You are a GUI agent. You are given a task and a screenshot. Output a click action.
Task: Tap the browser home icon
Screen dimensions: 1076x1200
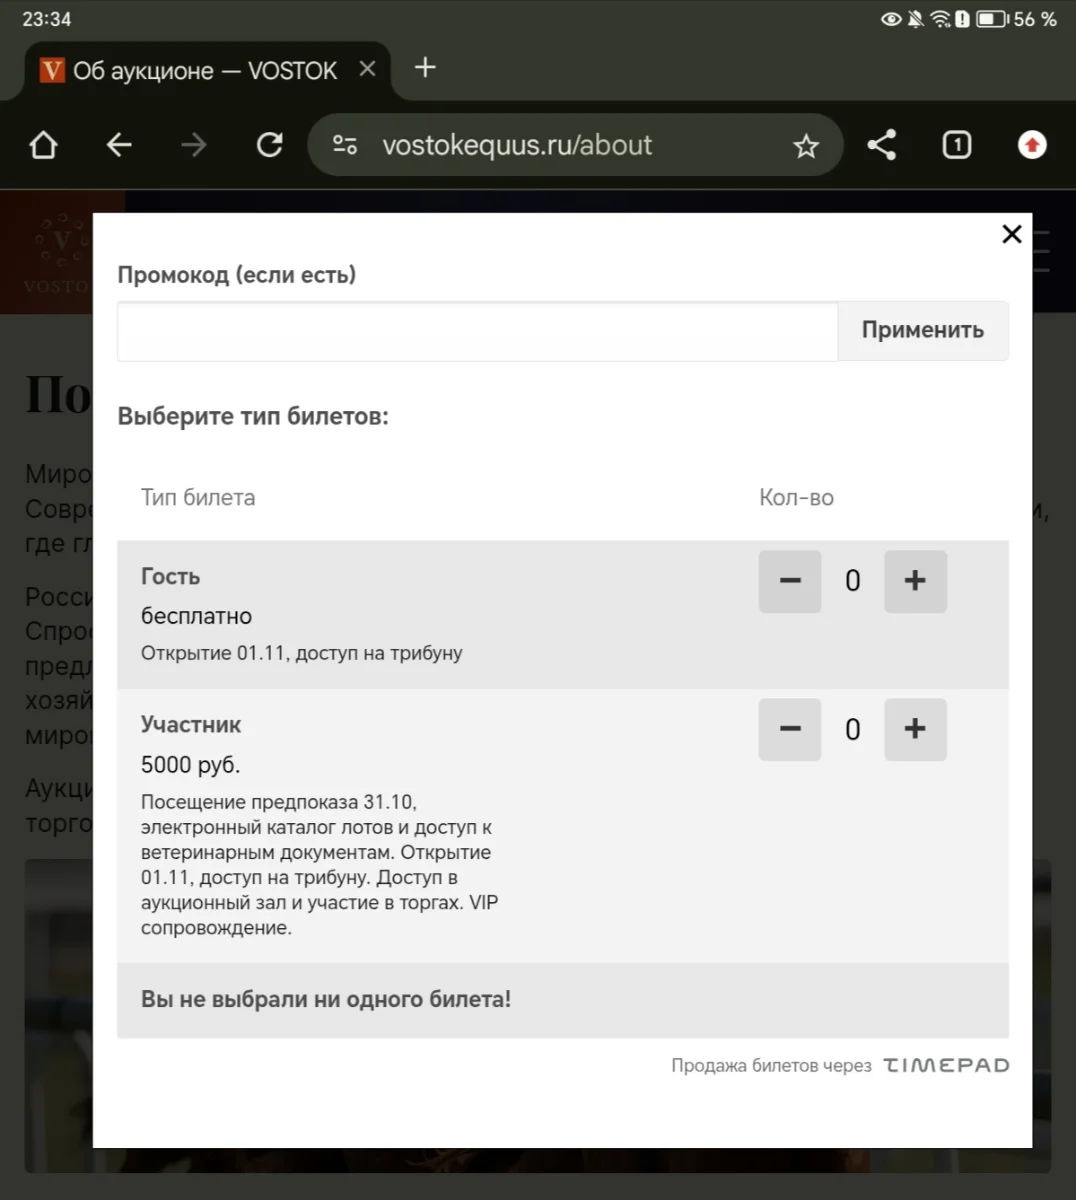click(x=43, y=145)
